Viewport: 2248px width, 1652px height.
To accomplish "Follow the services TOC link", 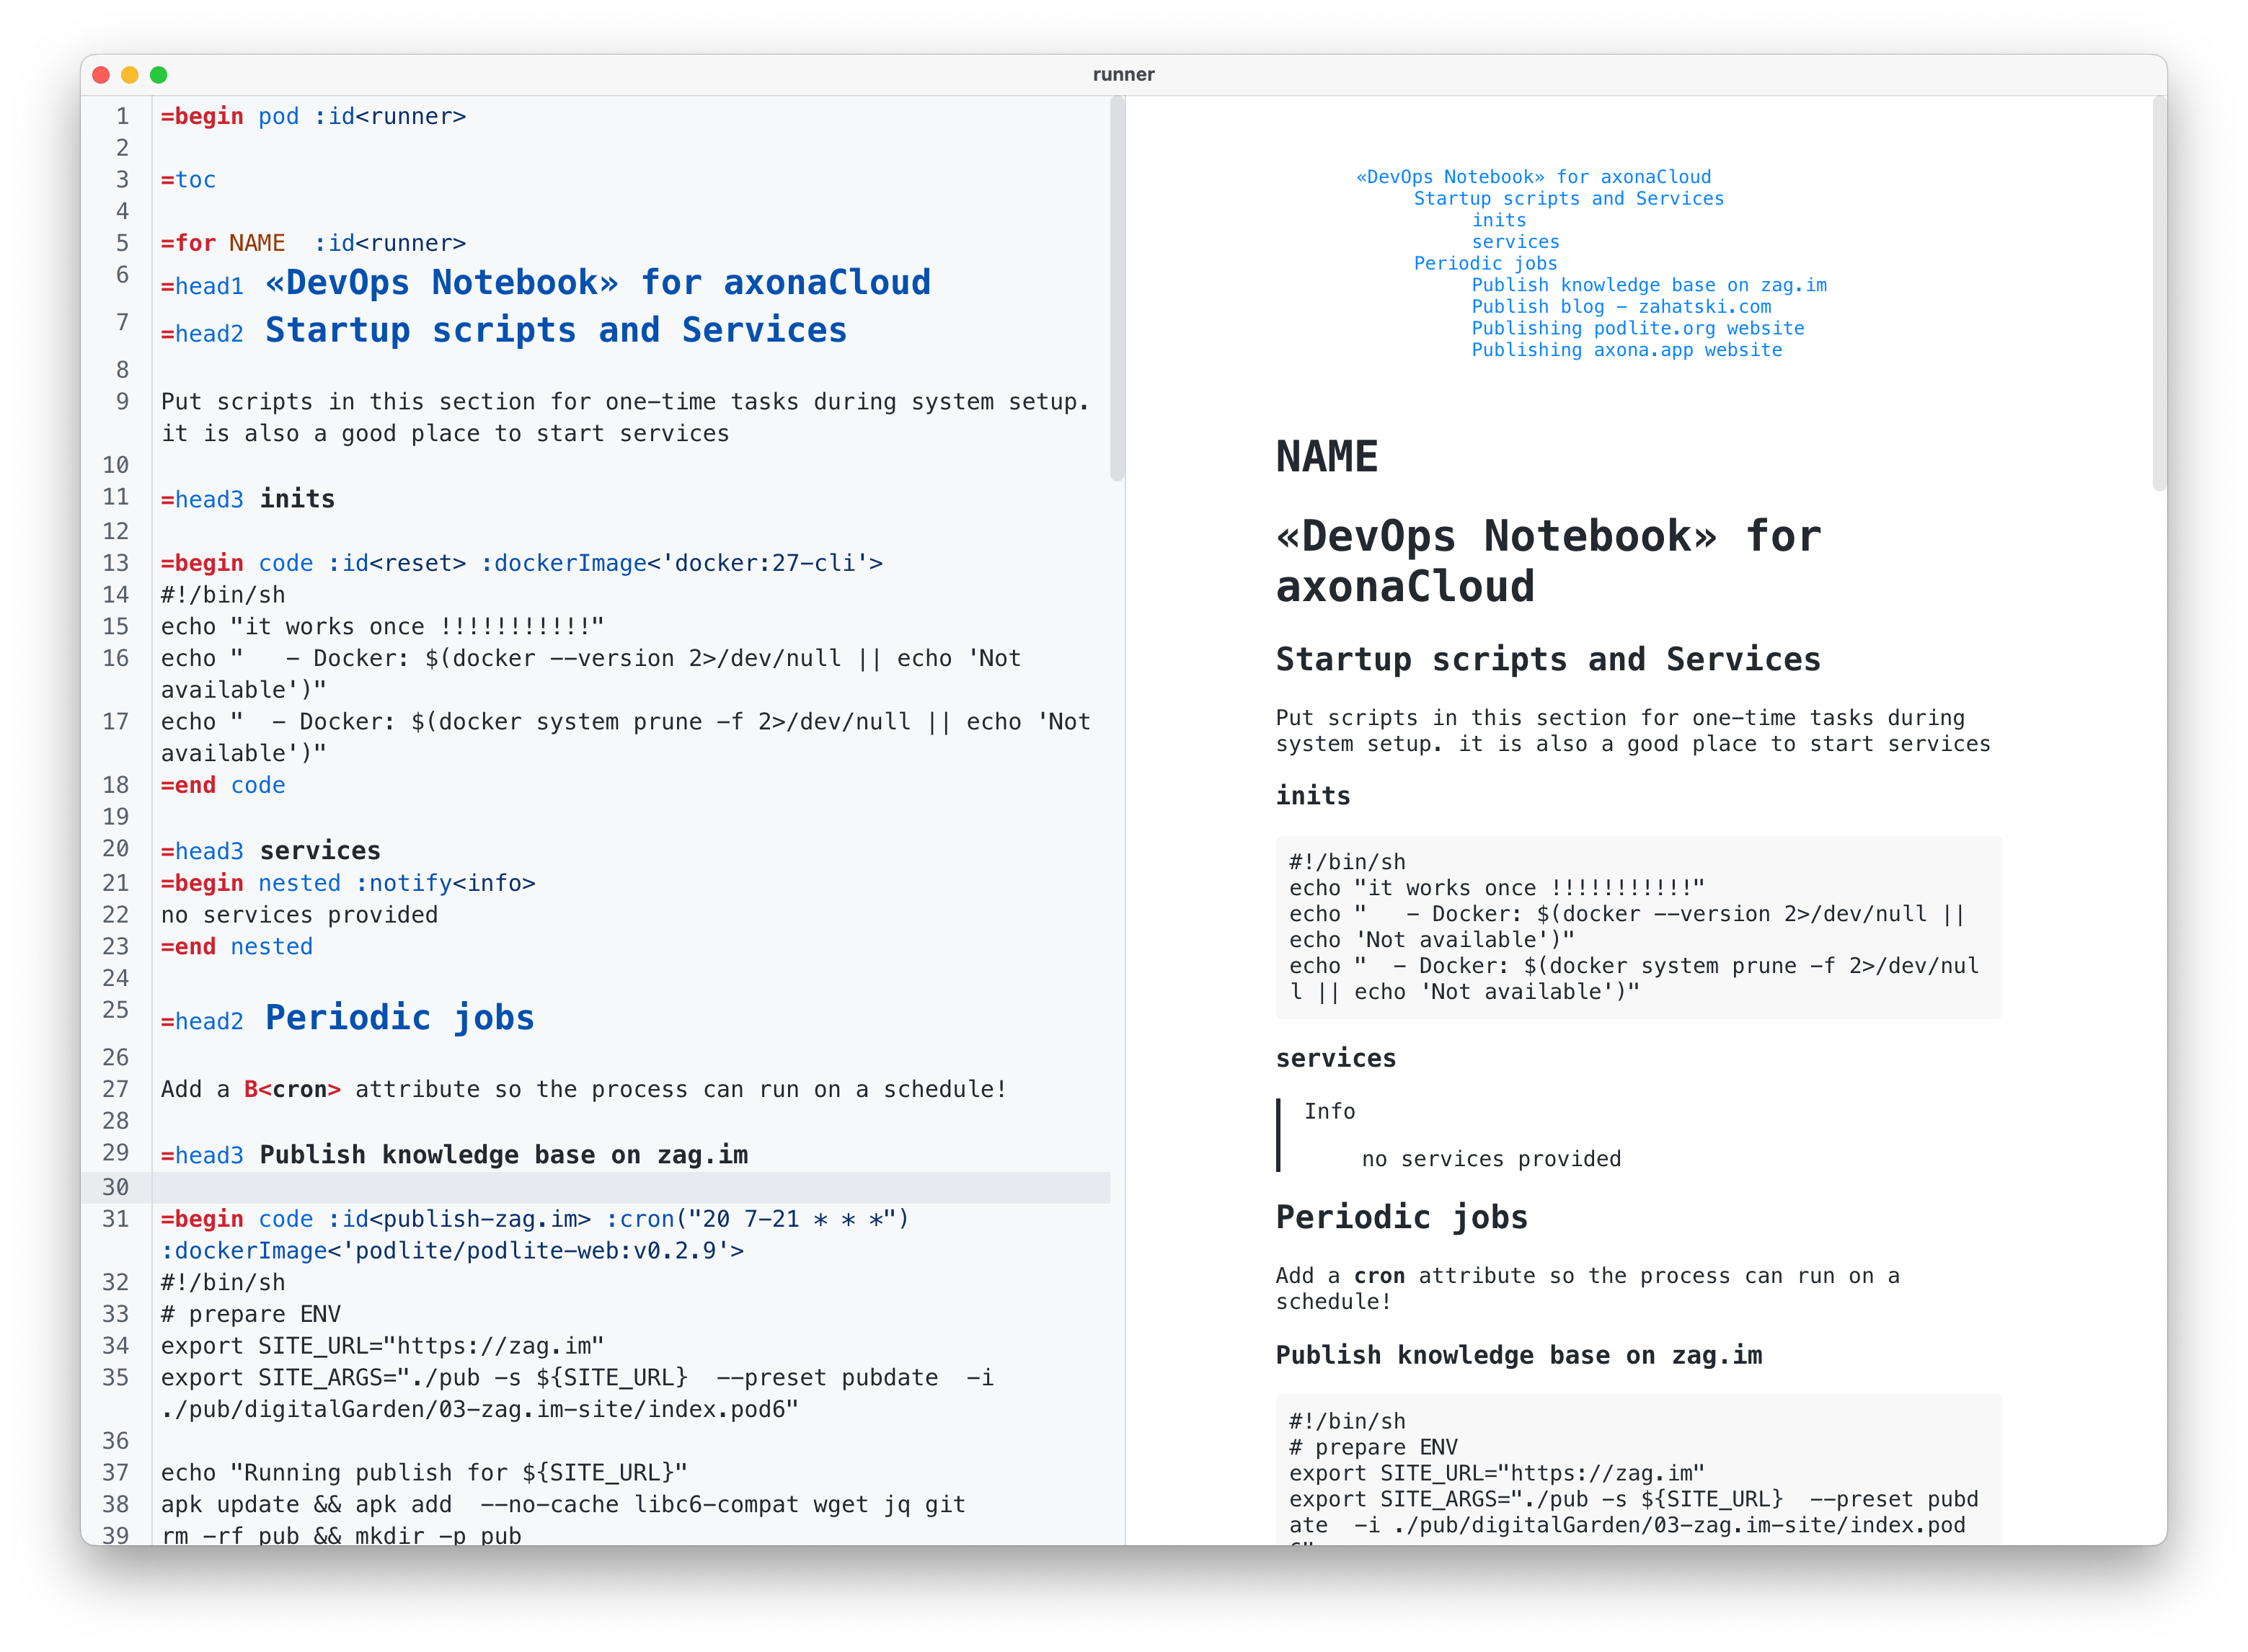I will coord(1514,242).
